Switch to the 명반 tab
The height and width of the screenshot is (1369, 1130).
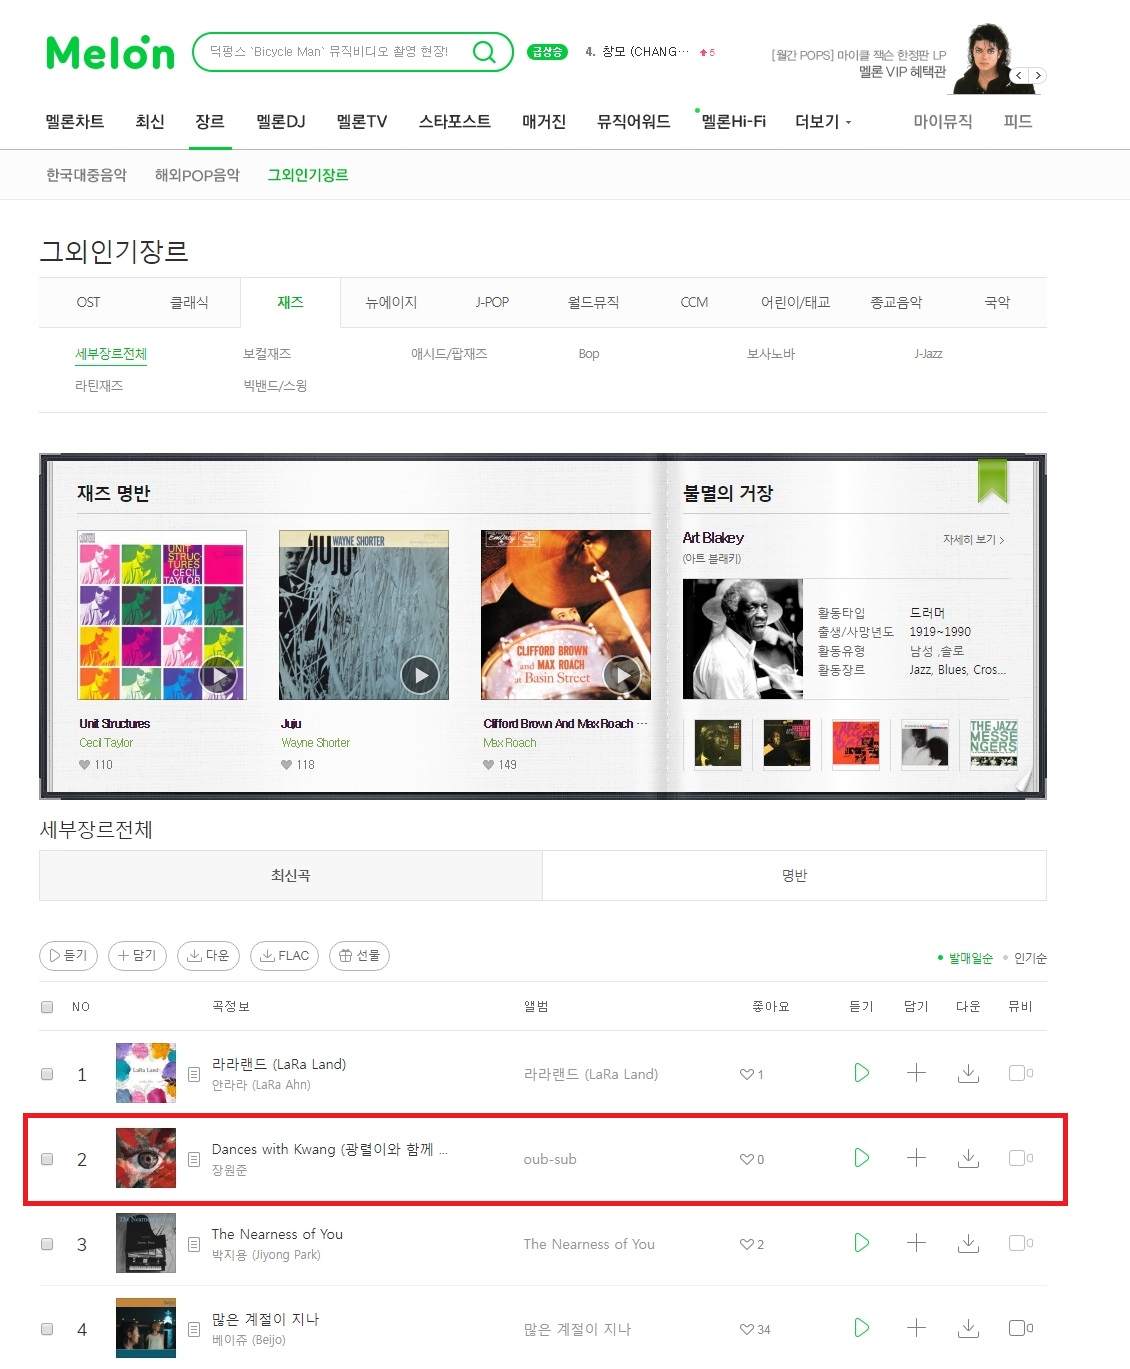point(794,876)
